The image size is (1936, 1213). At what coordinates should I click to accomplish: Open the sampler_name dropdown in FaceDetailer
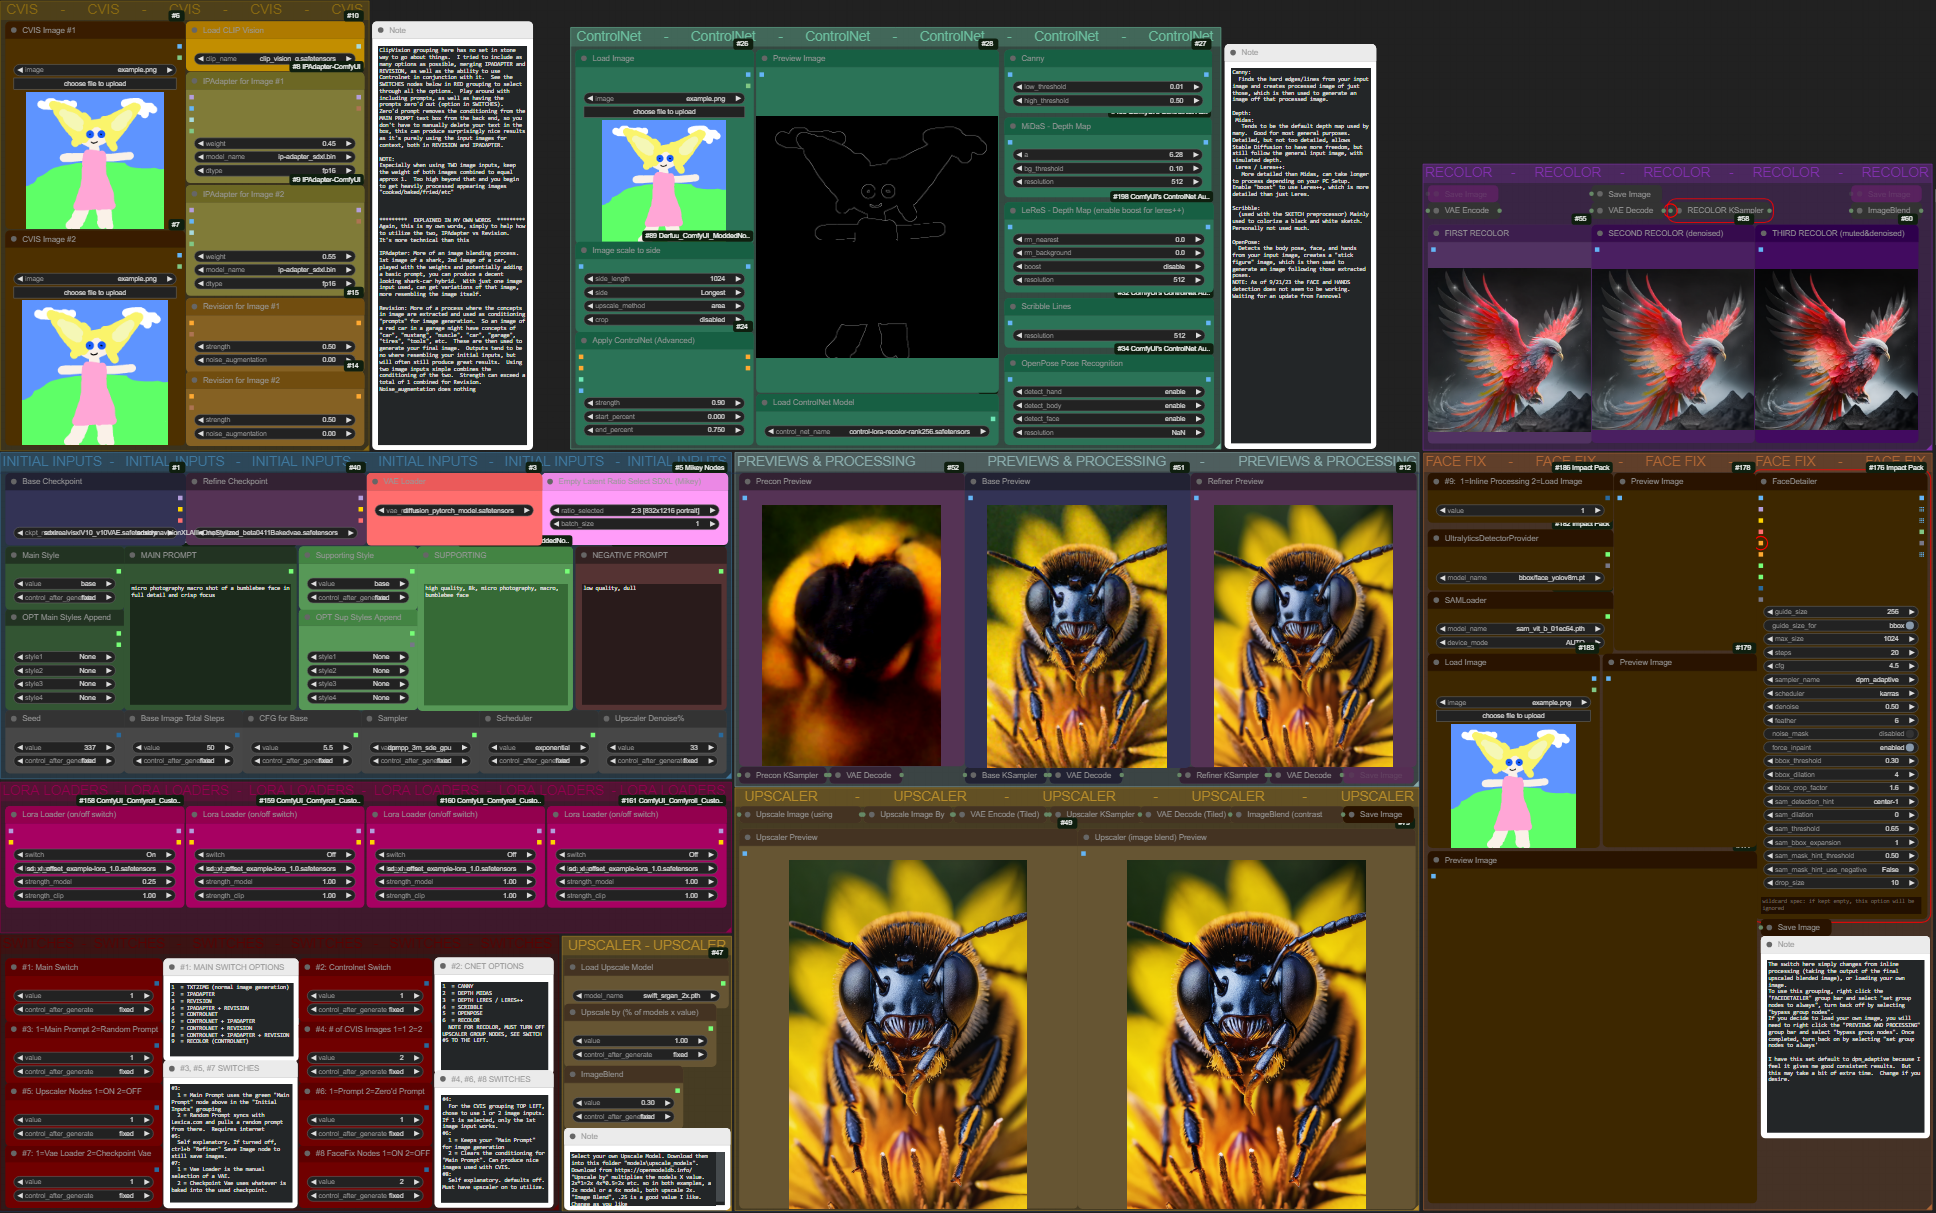(1840, 680)
